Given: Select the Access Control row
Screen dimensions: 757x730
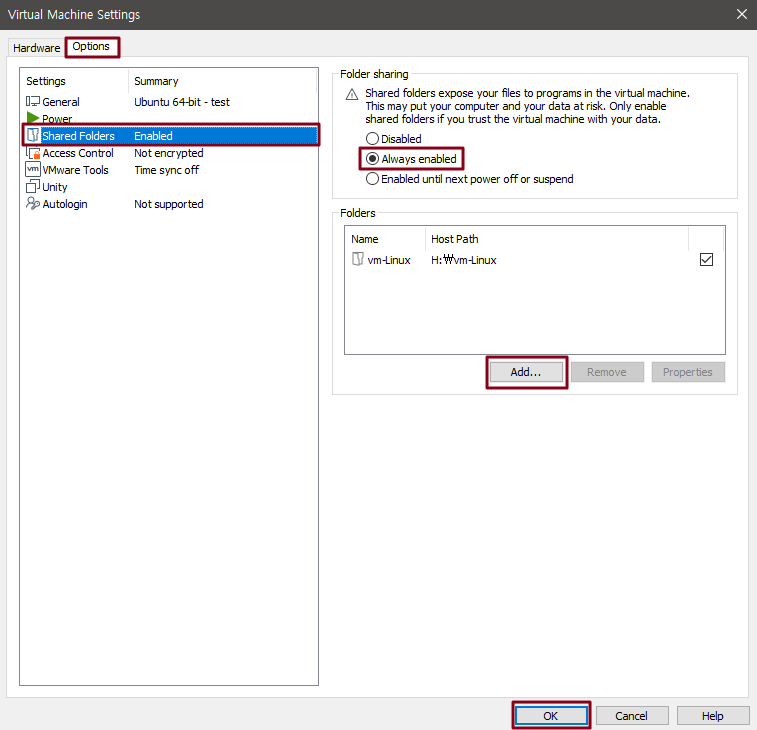Looking at the screenshot, I should pyautogui.click(x=170, y=153).
